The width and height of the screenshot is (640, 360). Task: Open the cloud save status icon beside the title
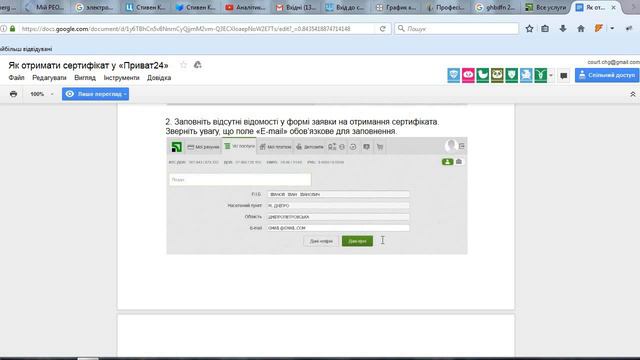tap(198, 65)
